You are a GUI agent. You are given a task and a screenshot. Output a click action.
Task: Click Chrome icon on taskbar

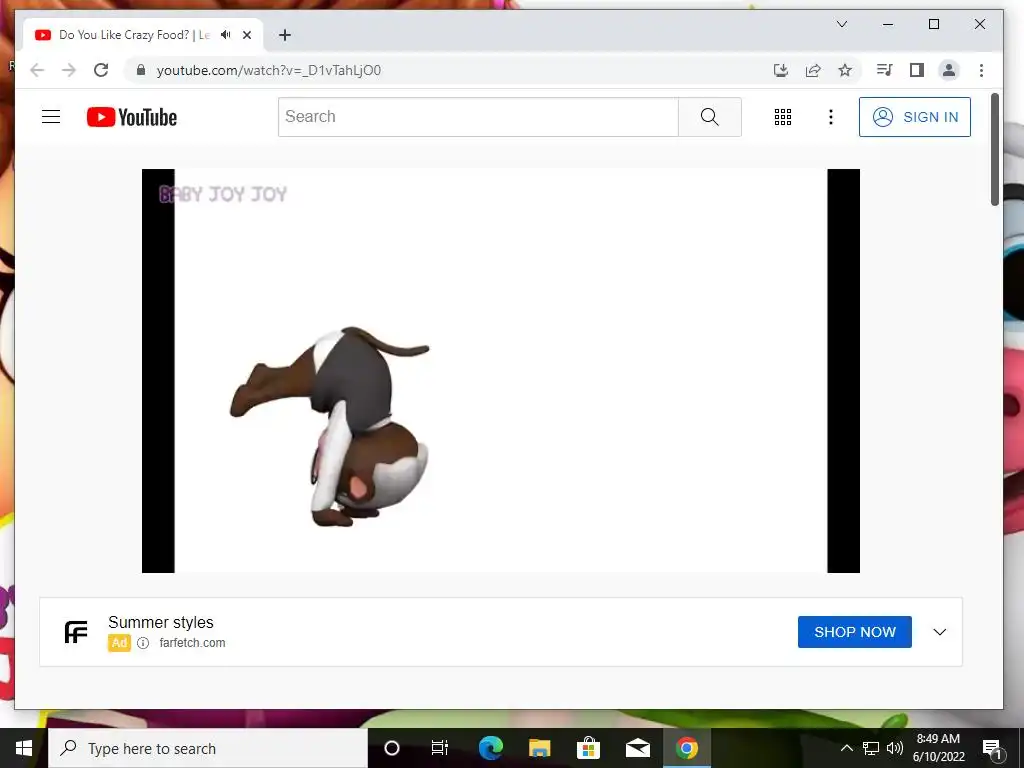(x=686, y=748)
